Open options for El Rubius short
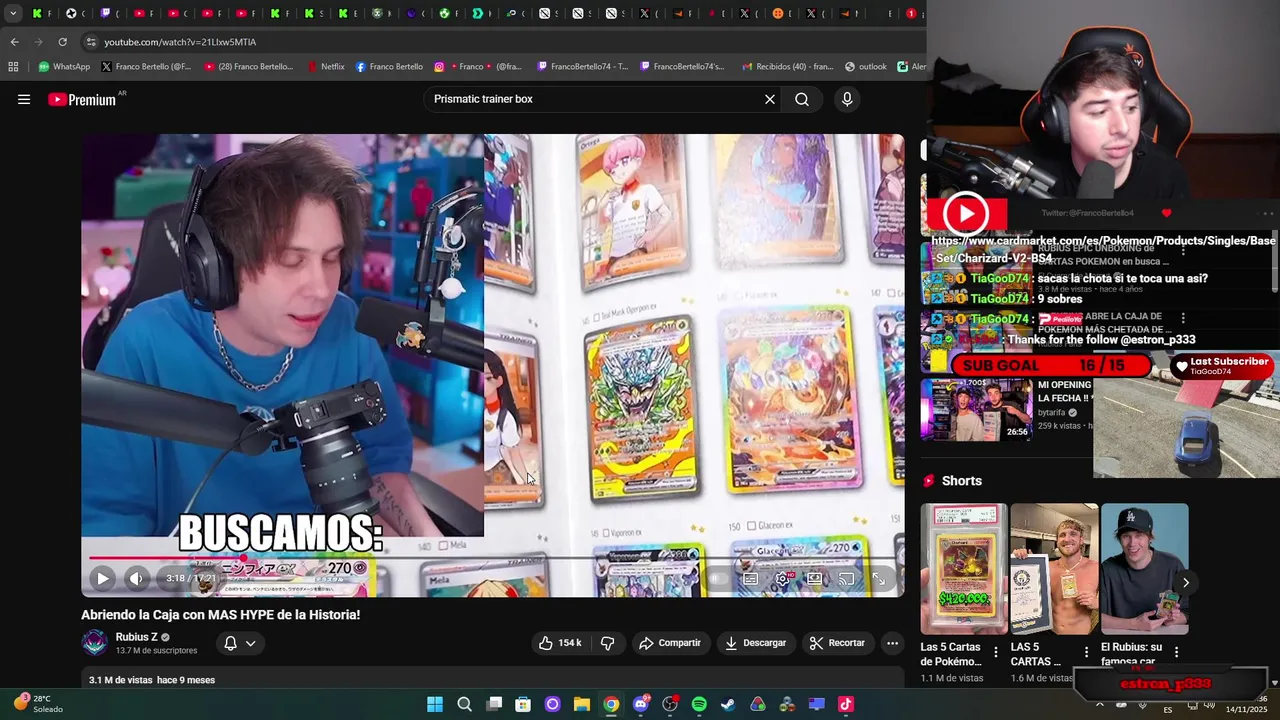The image size is (1280, 720). [1176, 652]
